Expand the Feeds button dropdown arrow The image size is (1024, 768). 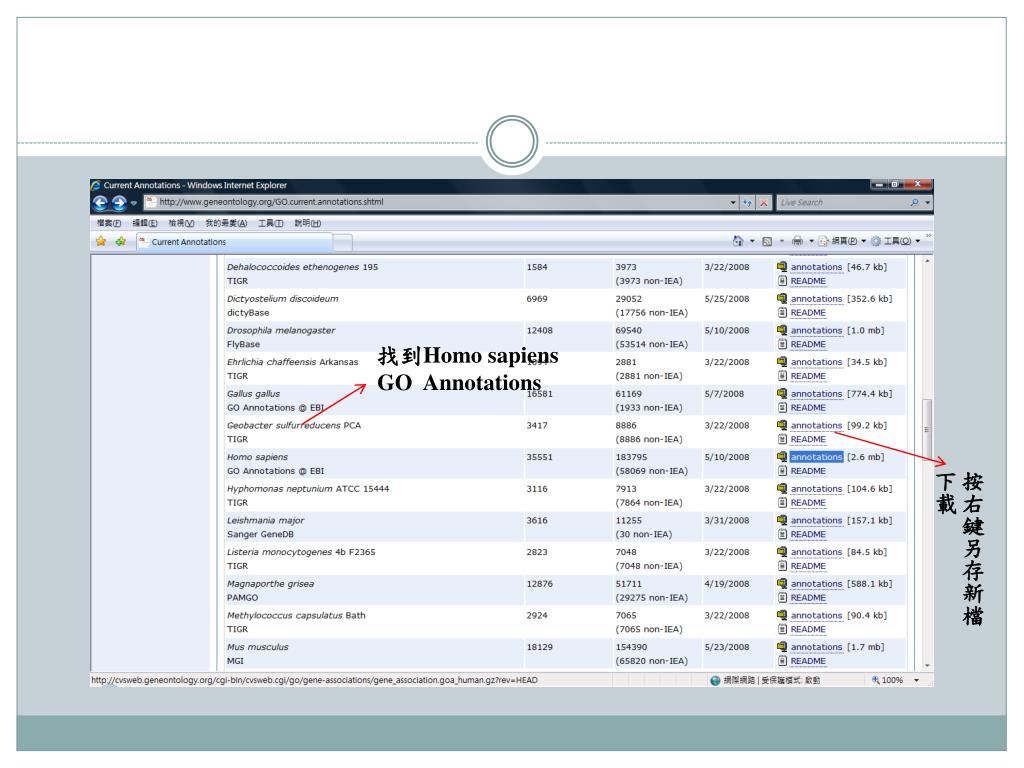pos(782,241)
